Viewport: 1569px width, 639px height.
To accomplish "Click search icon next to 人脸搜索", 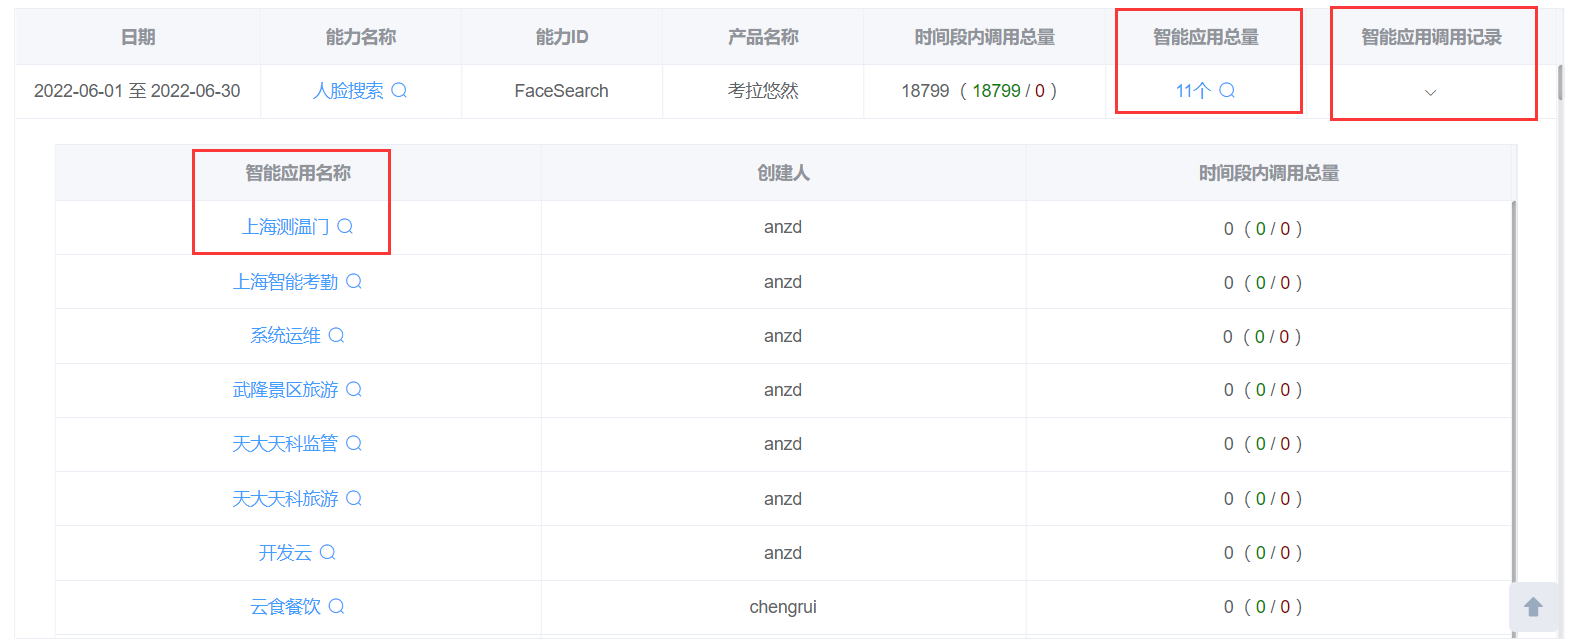I will (399, 90).
